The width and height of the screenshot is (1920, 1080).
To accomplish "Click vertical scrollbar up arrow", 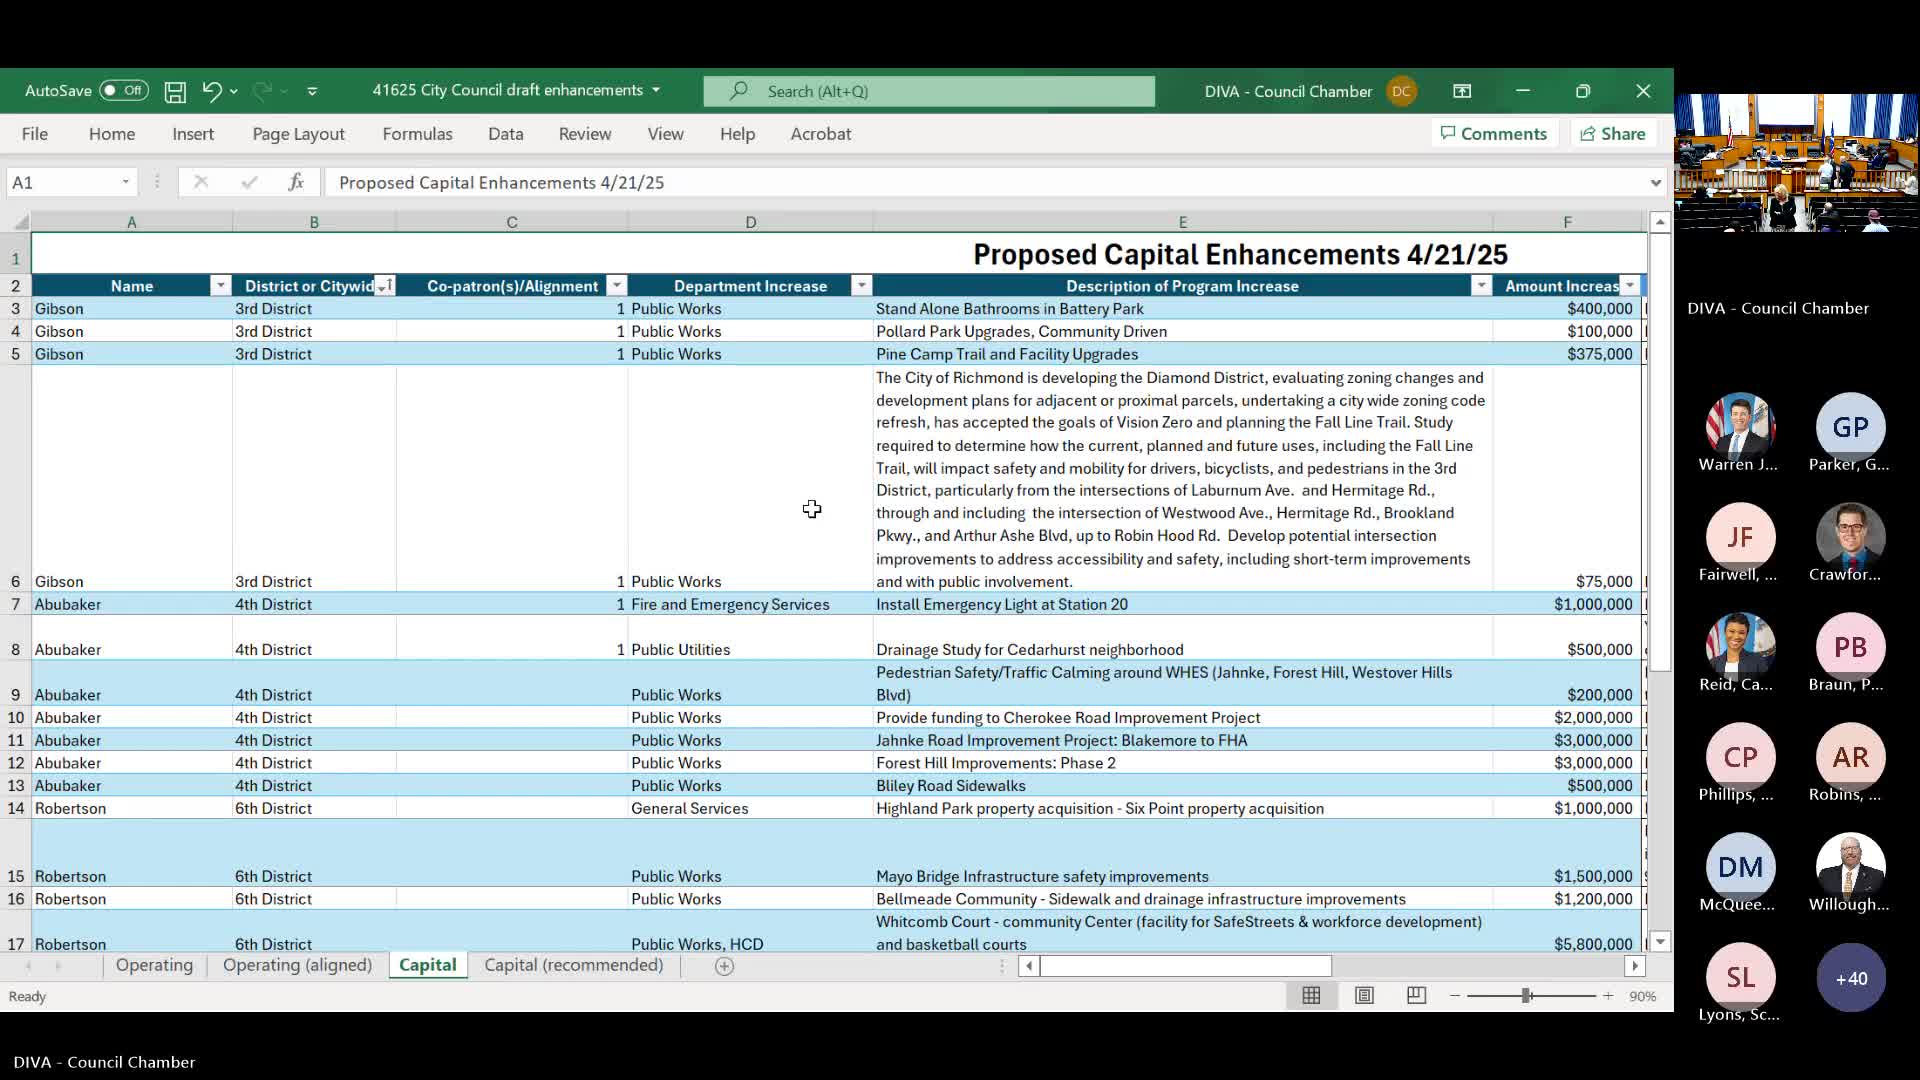I will click(x=1660, y=222).
